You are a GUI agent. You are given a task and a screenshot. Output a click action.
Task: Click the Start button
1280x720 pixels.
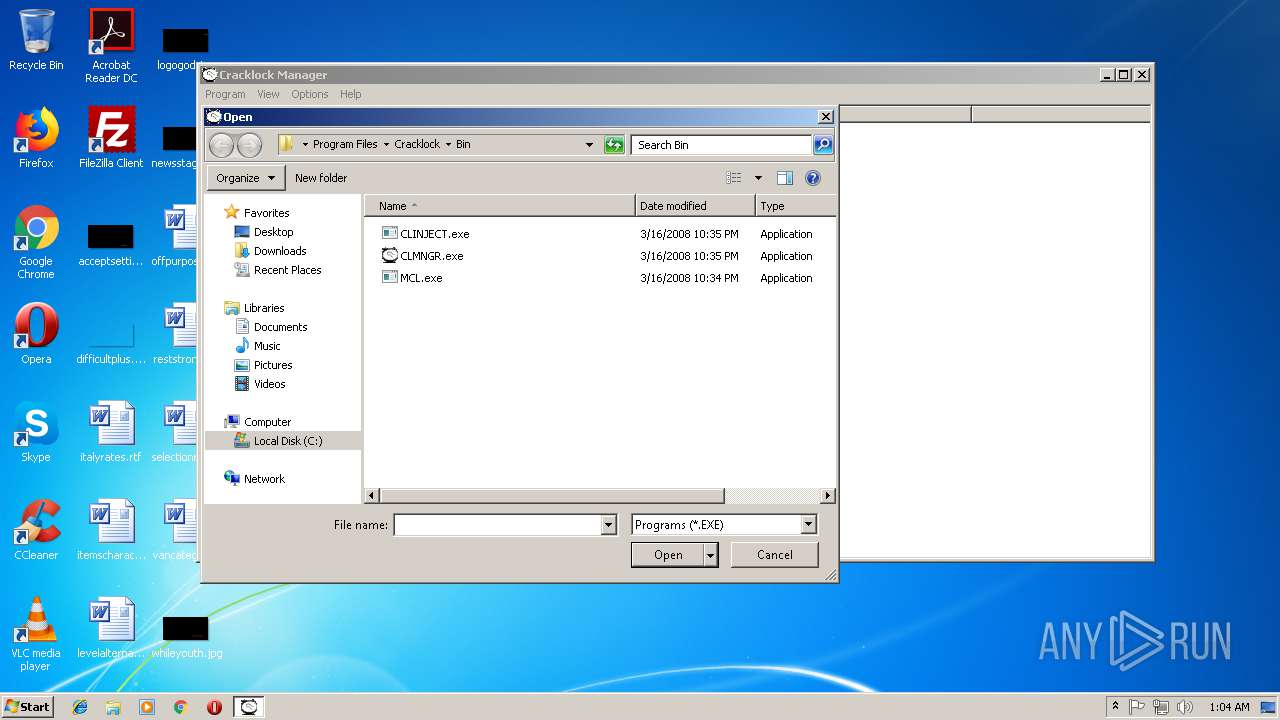[27, 707]
